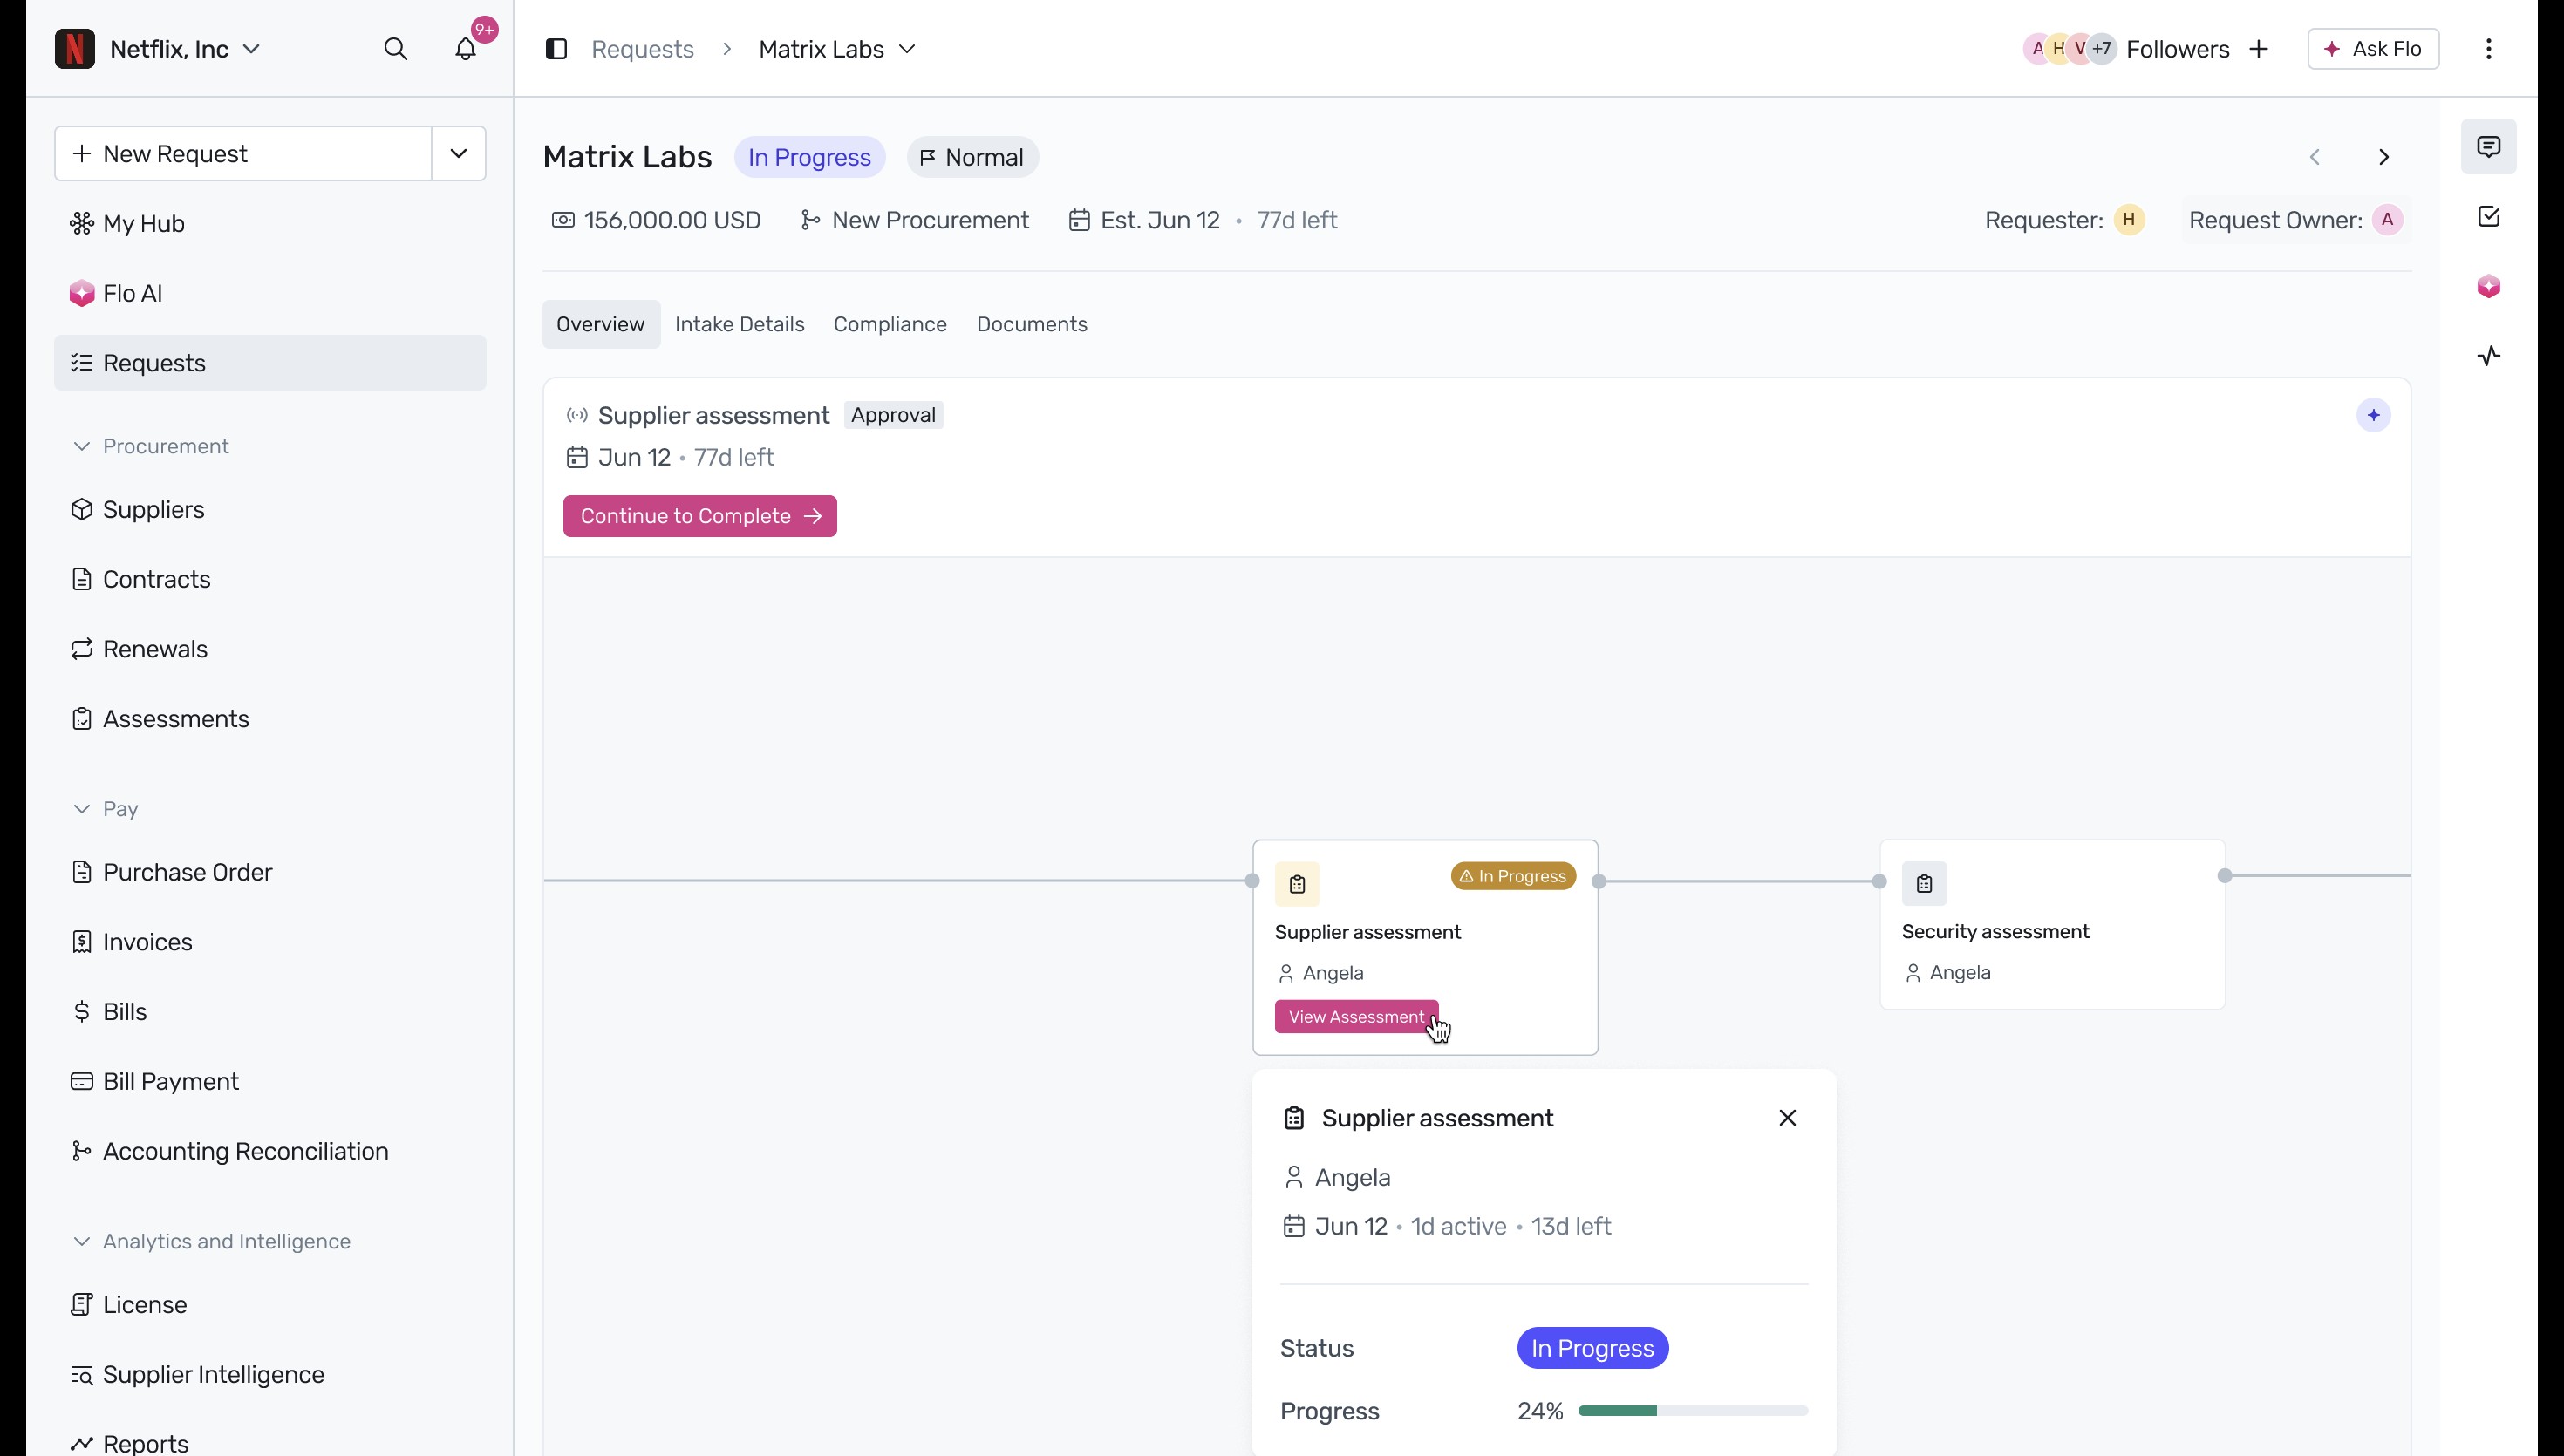Open Renewals in sidebar

[x=270, y=649]
